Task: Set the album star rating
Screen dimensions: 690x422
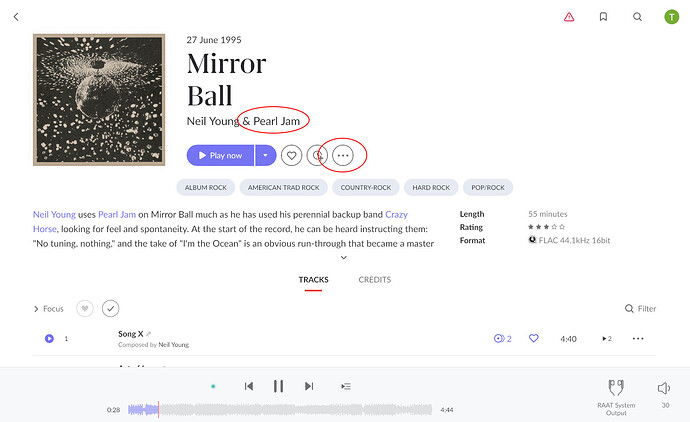Action: click(x=546, y=227)
